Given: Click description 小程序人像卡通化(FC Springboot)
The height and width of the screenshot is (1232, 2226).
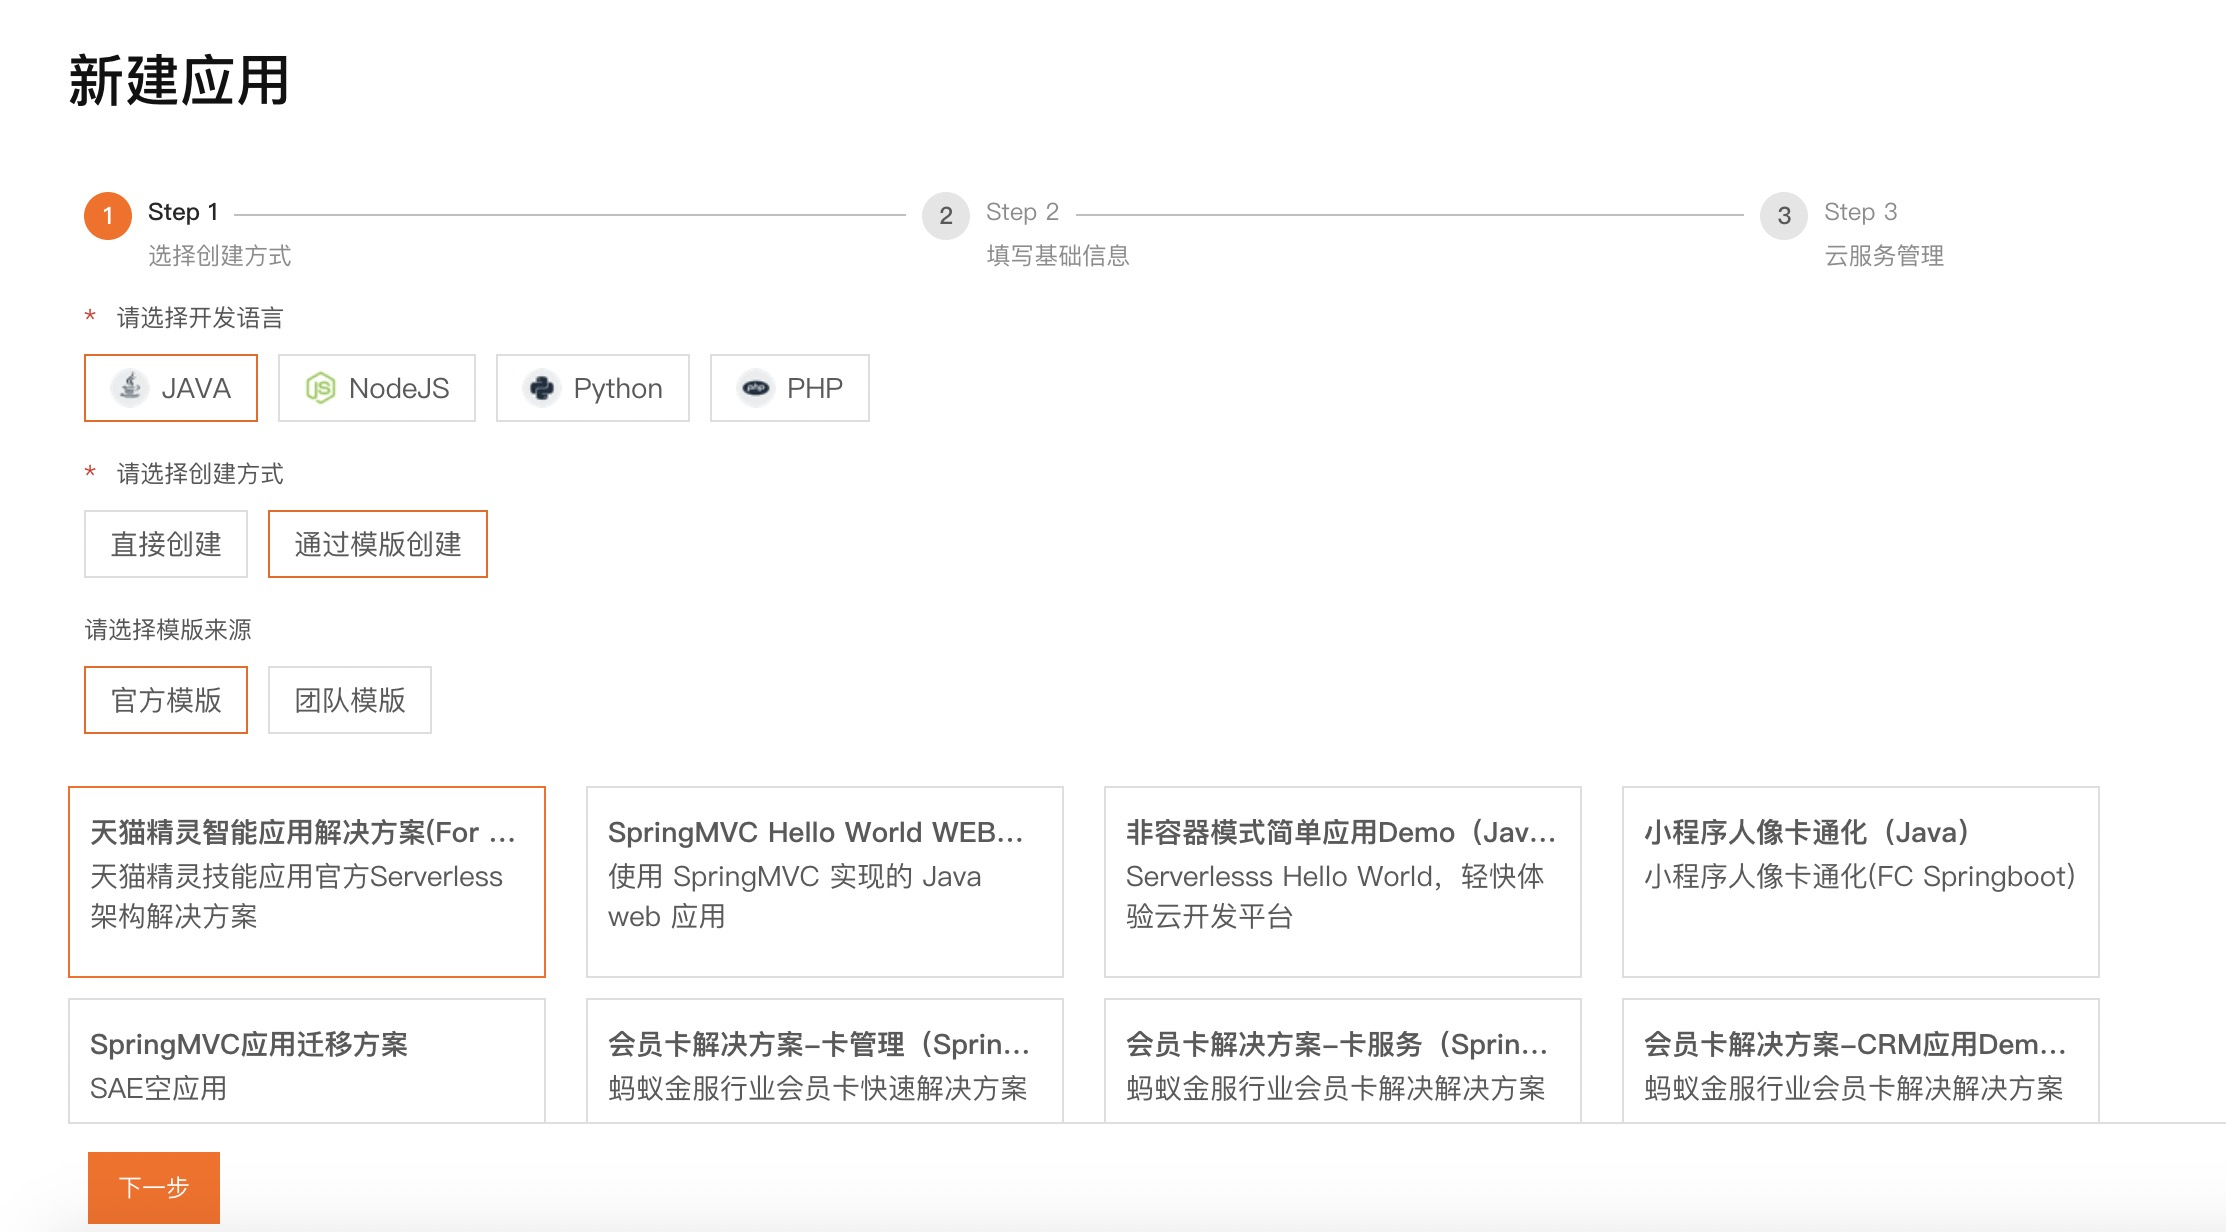Looking at the screenshot, I should point(1860,876).
